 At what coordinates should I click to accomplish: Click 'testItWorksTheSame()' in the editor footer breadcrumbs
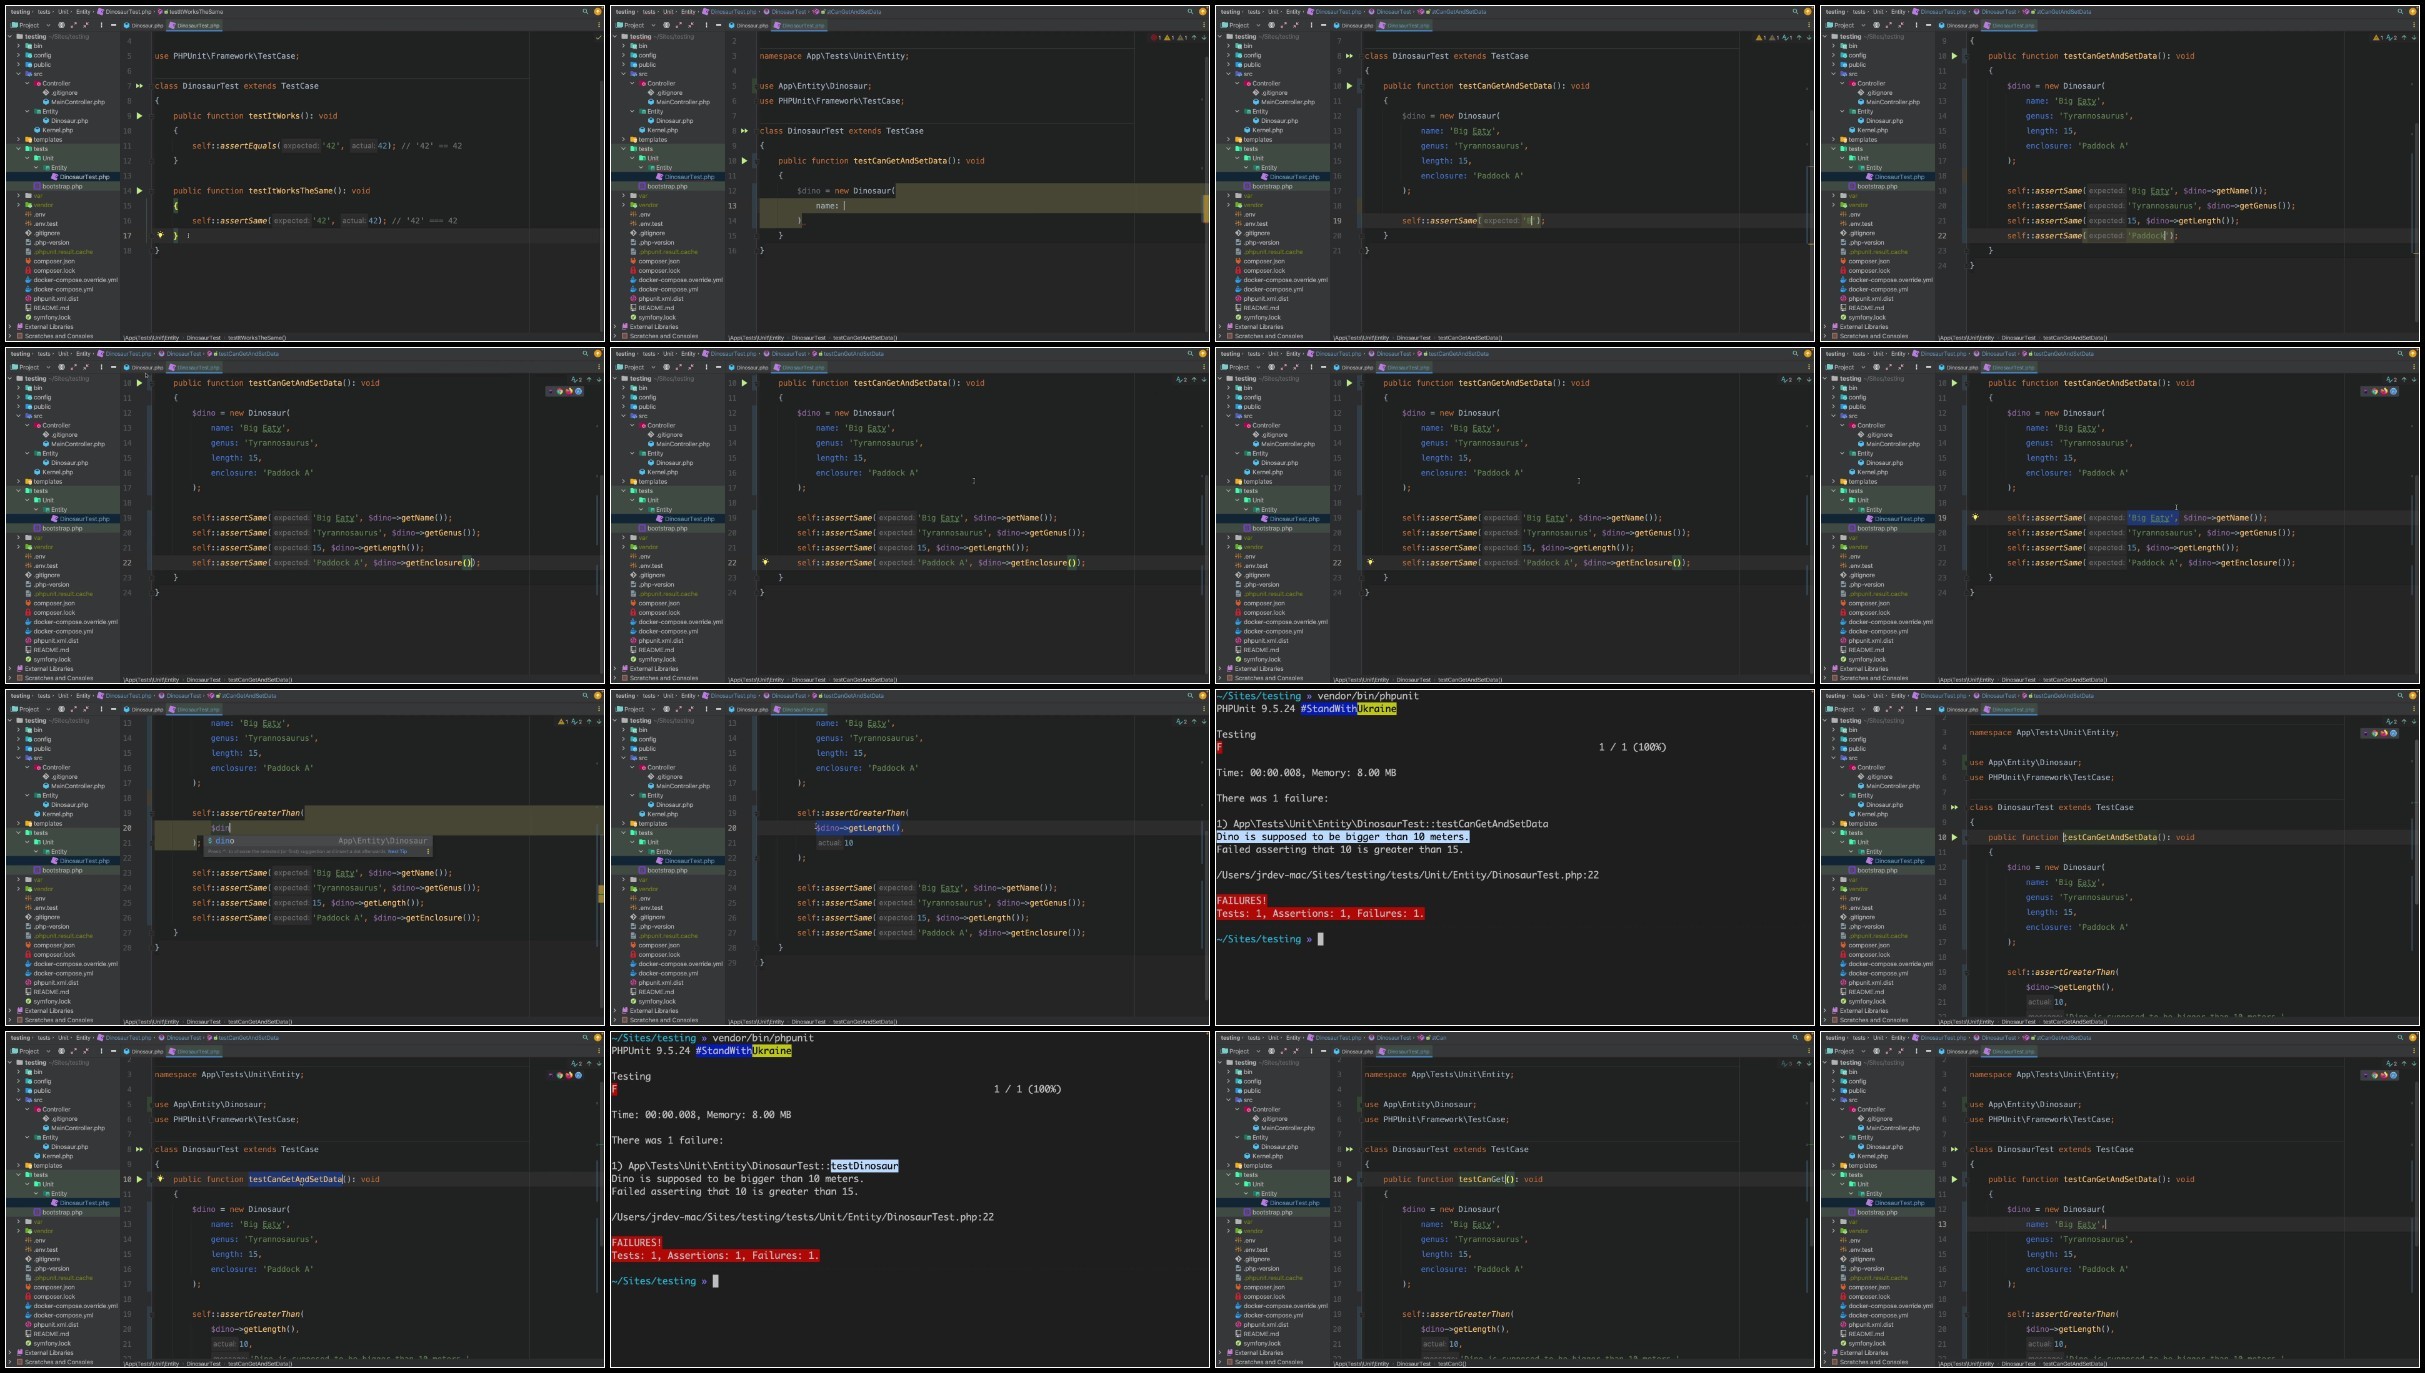pos(257,337)
